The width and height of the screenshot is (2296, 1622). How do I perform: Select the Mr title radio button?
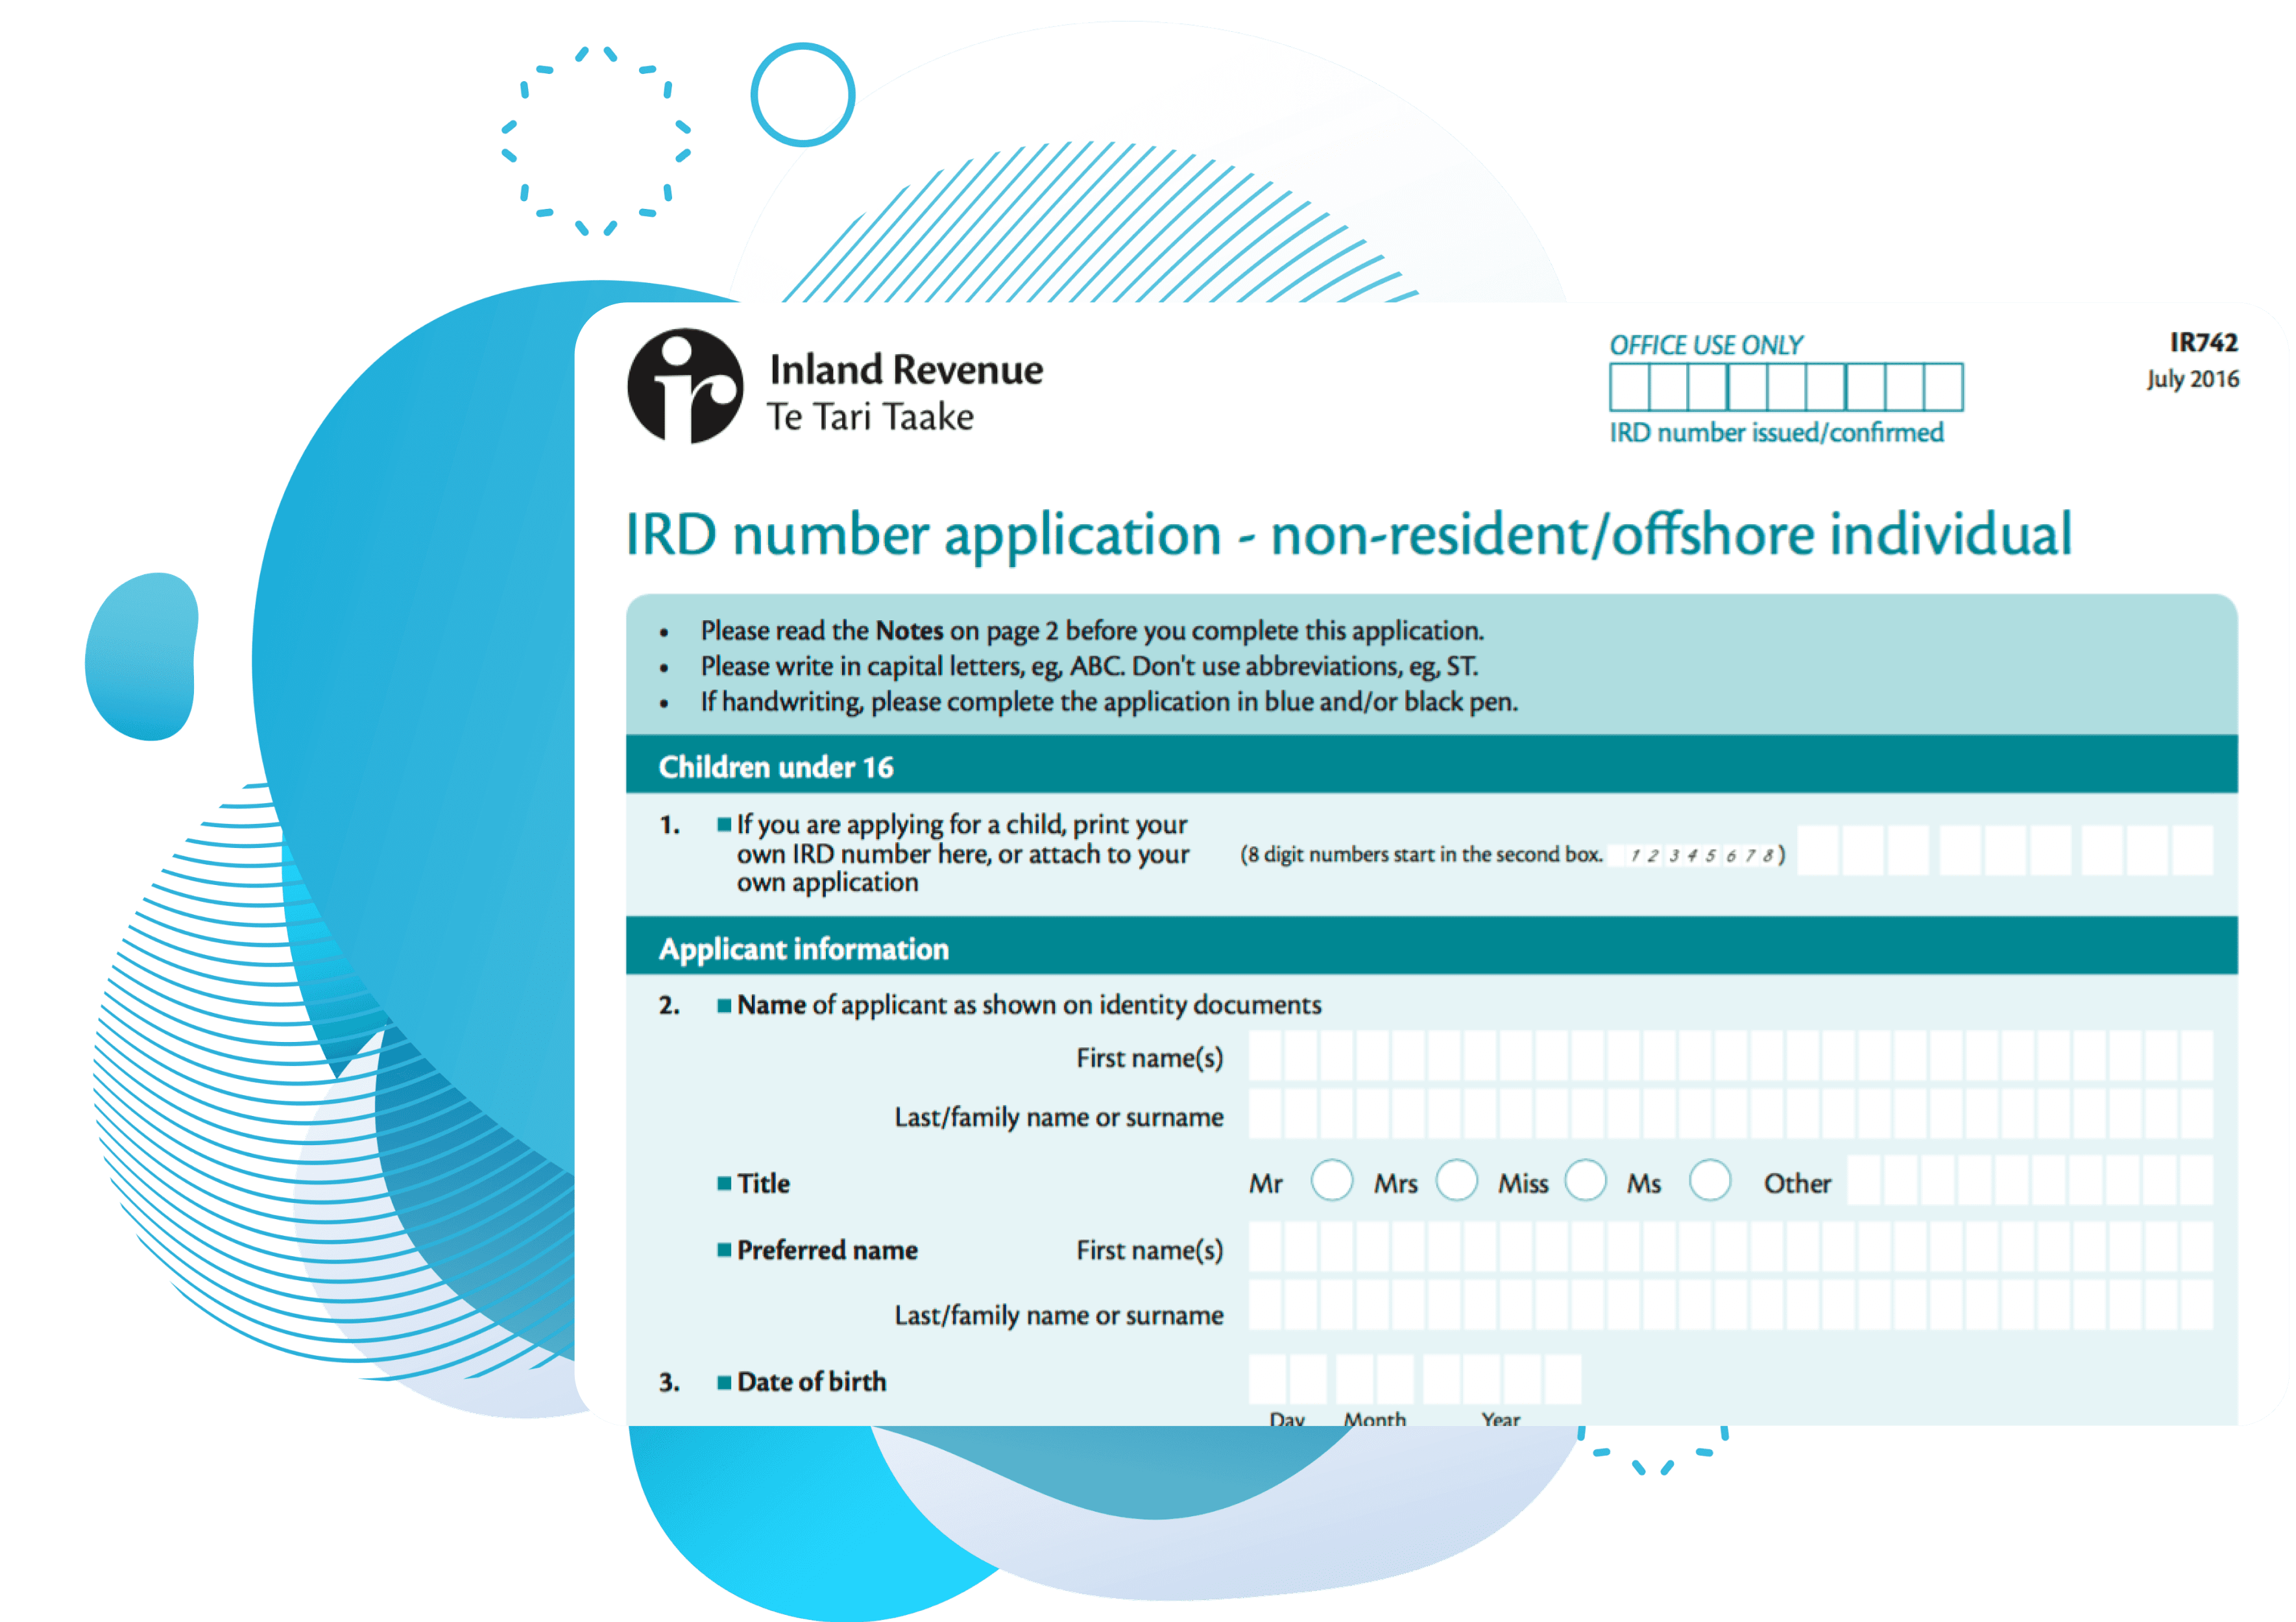tap(1333, 1181)
